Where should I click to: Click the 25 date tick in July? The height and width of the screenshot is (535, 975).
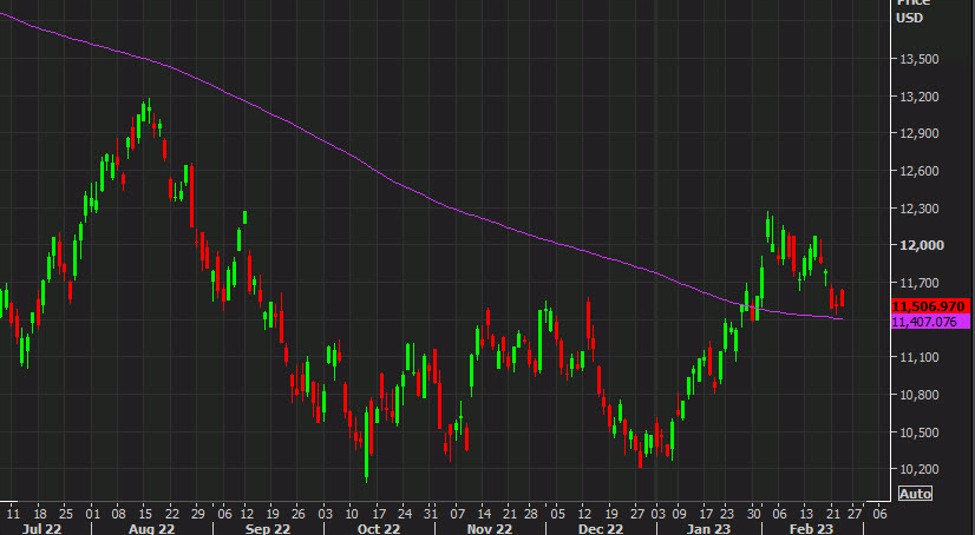point(66,514)
